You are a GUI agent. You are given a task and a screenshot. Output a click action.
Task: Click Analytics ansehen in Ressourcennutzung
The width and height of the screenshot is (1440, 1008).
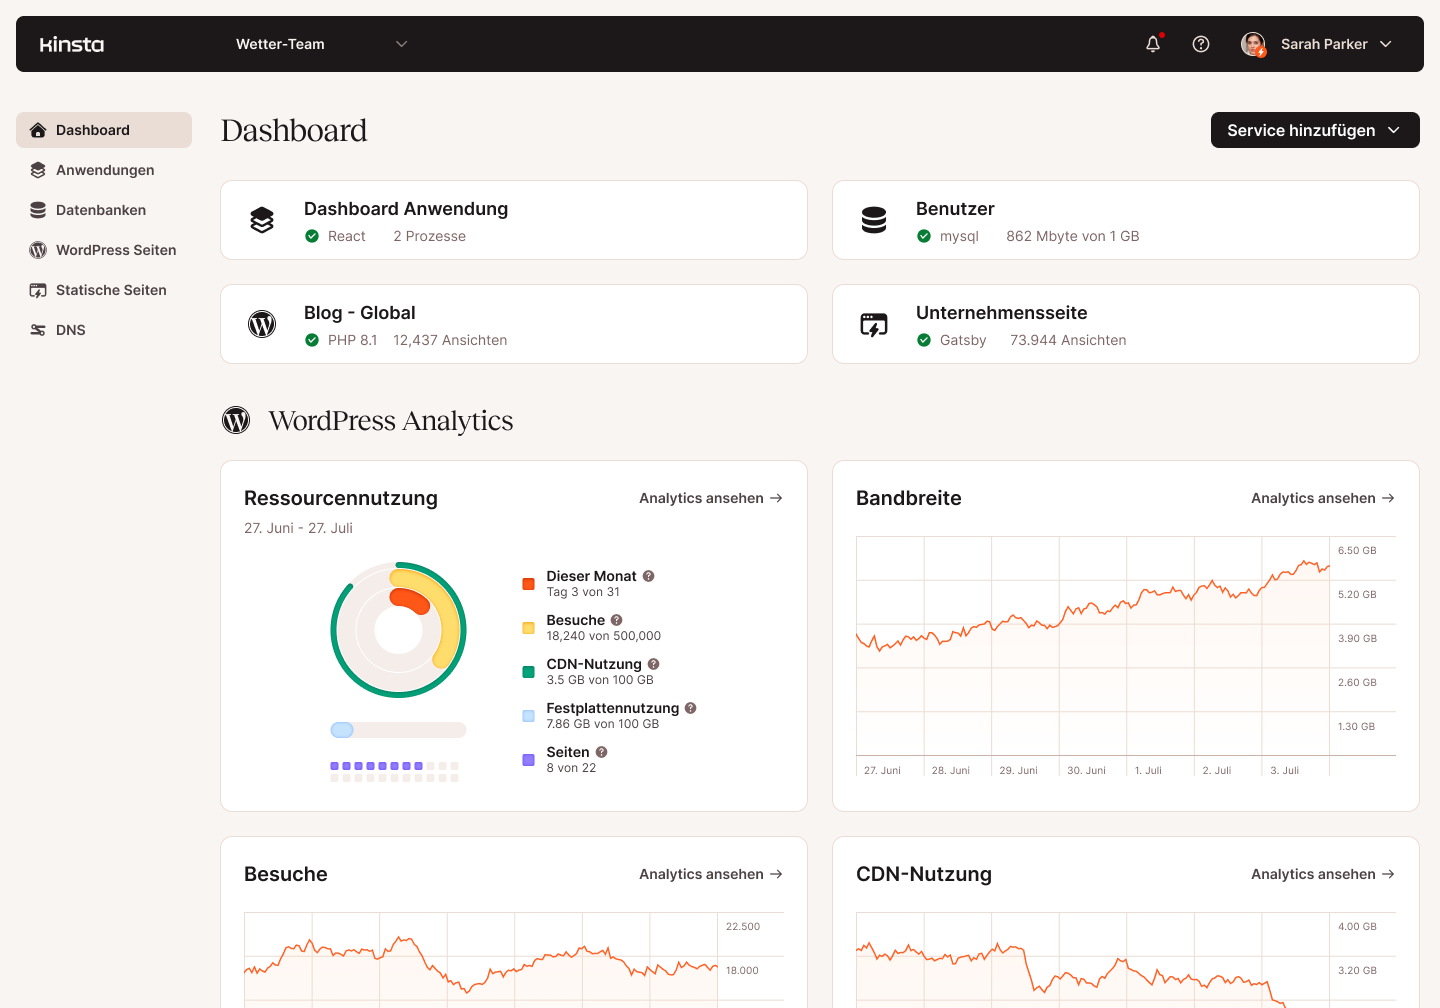pyautogui.click(x=710, y=498)
